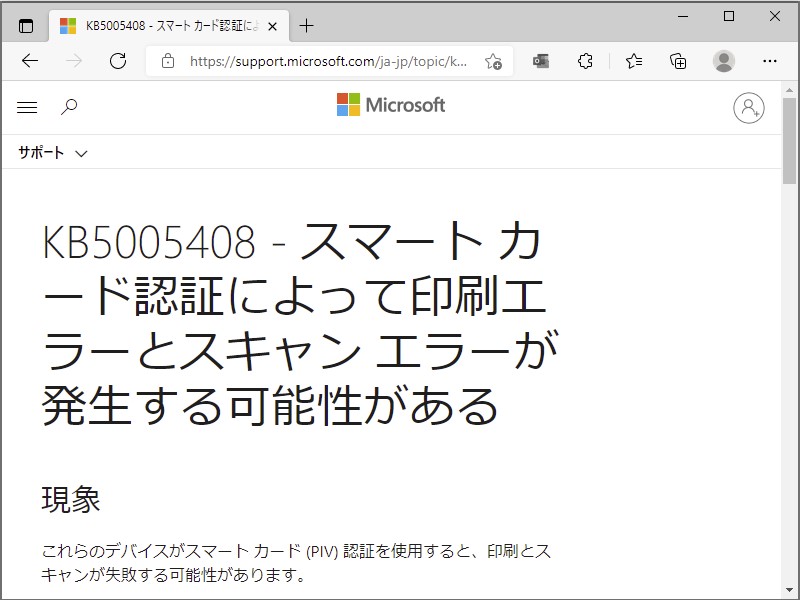Open the Favorites list
The image size is (800, 600).
[x=633, y=61]
